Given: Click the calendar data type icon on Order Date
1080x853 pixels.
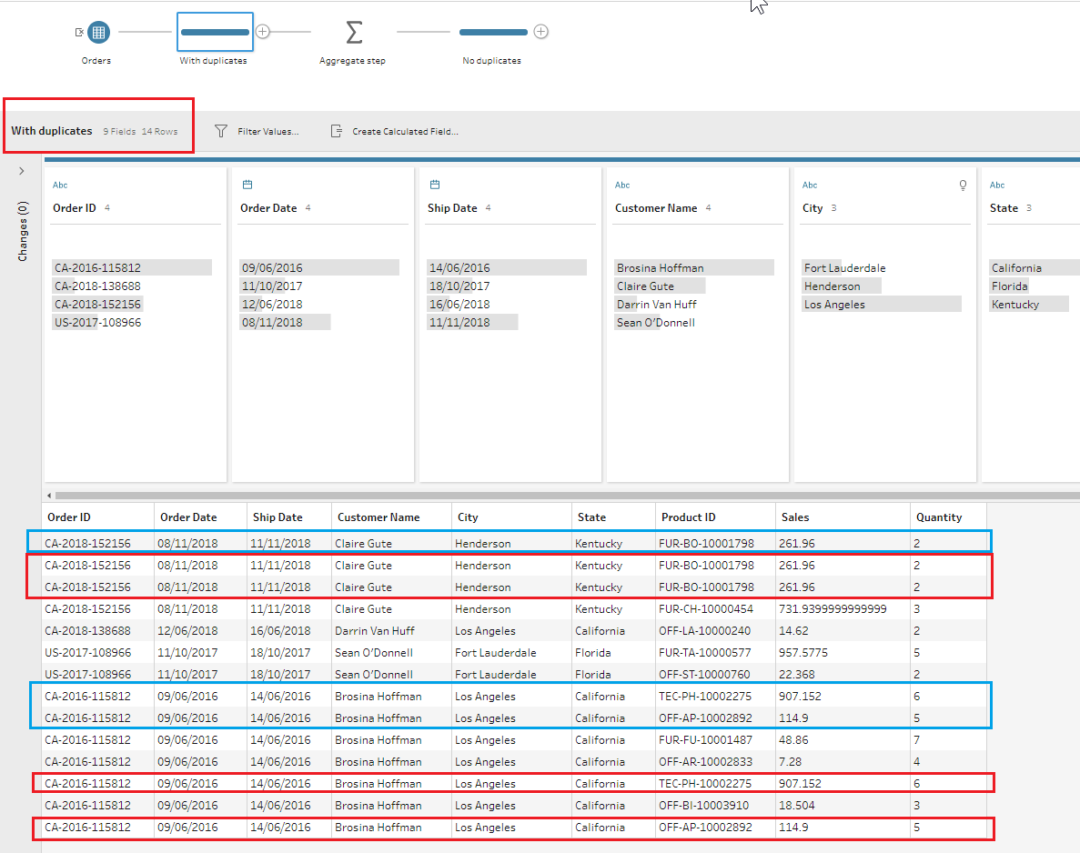Looking at the screenshot, I should 247,184.
